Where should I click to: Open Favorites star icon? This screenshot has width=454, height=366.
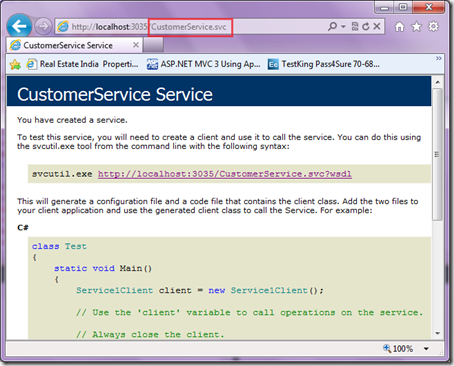(416, 26)
